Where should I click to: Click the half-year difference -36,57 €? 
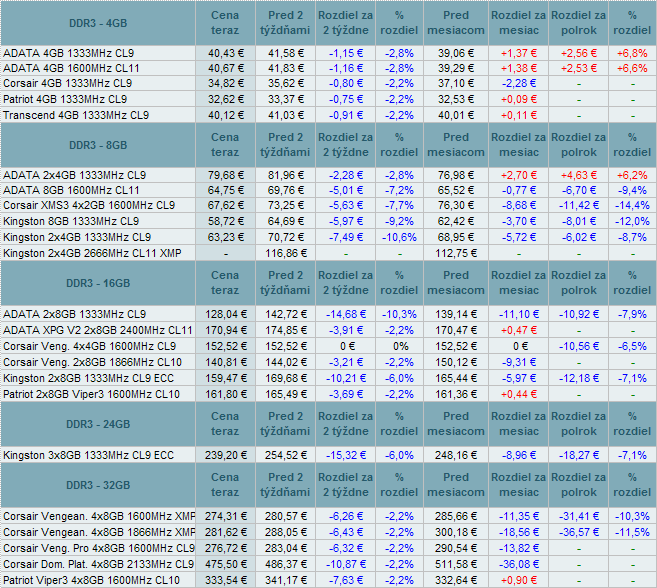579,532
